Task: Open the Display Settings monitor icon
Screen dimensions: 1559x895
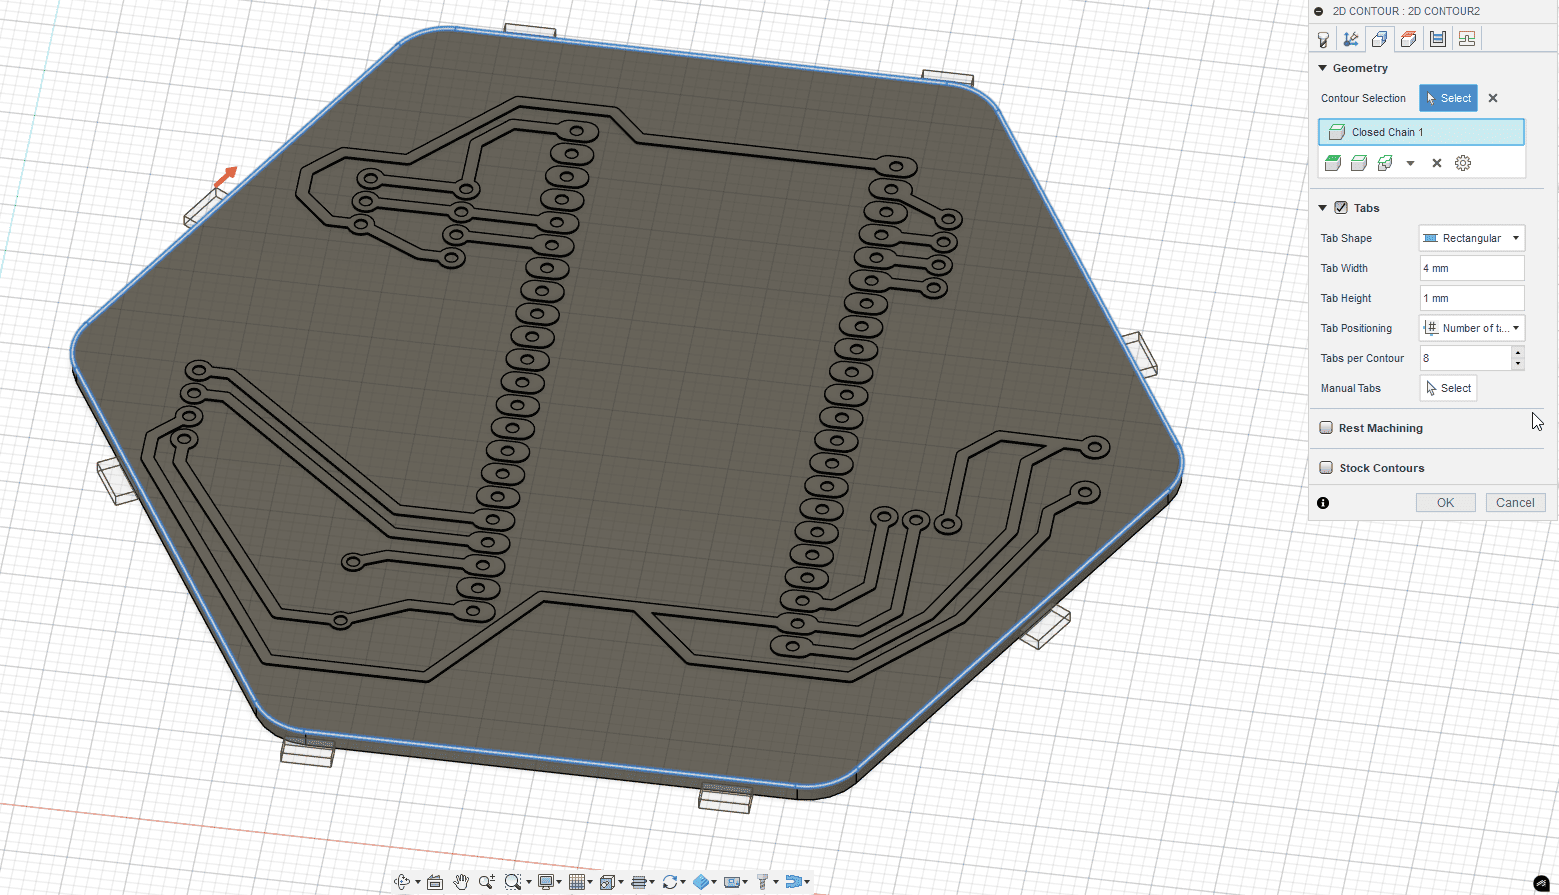Action: click(546, 882)
